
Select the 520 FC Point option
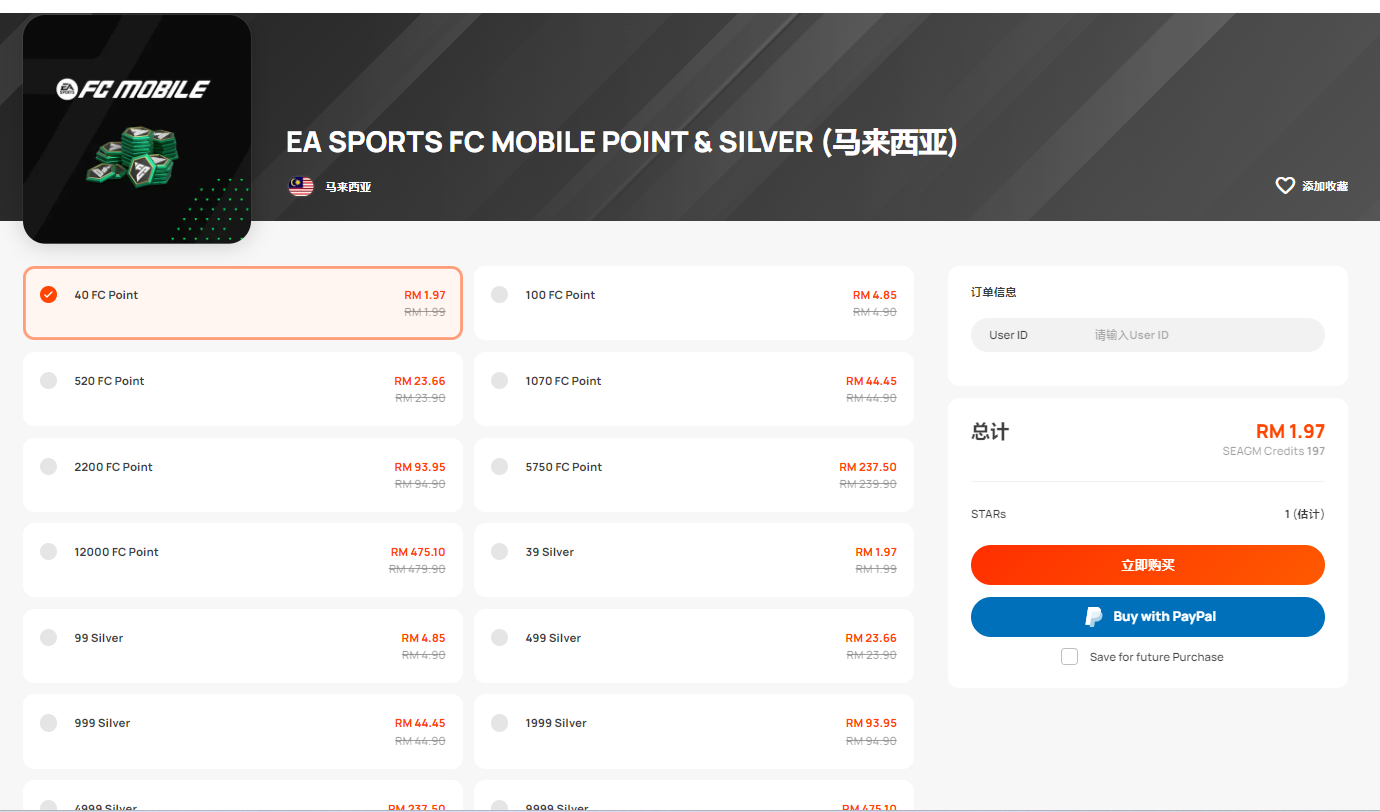[243, 389]
